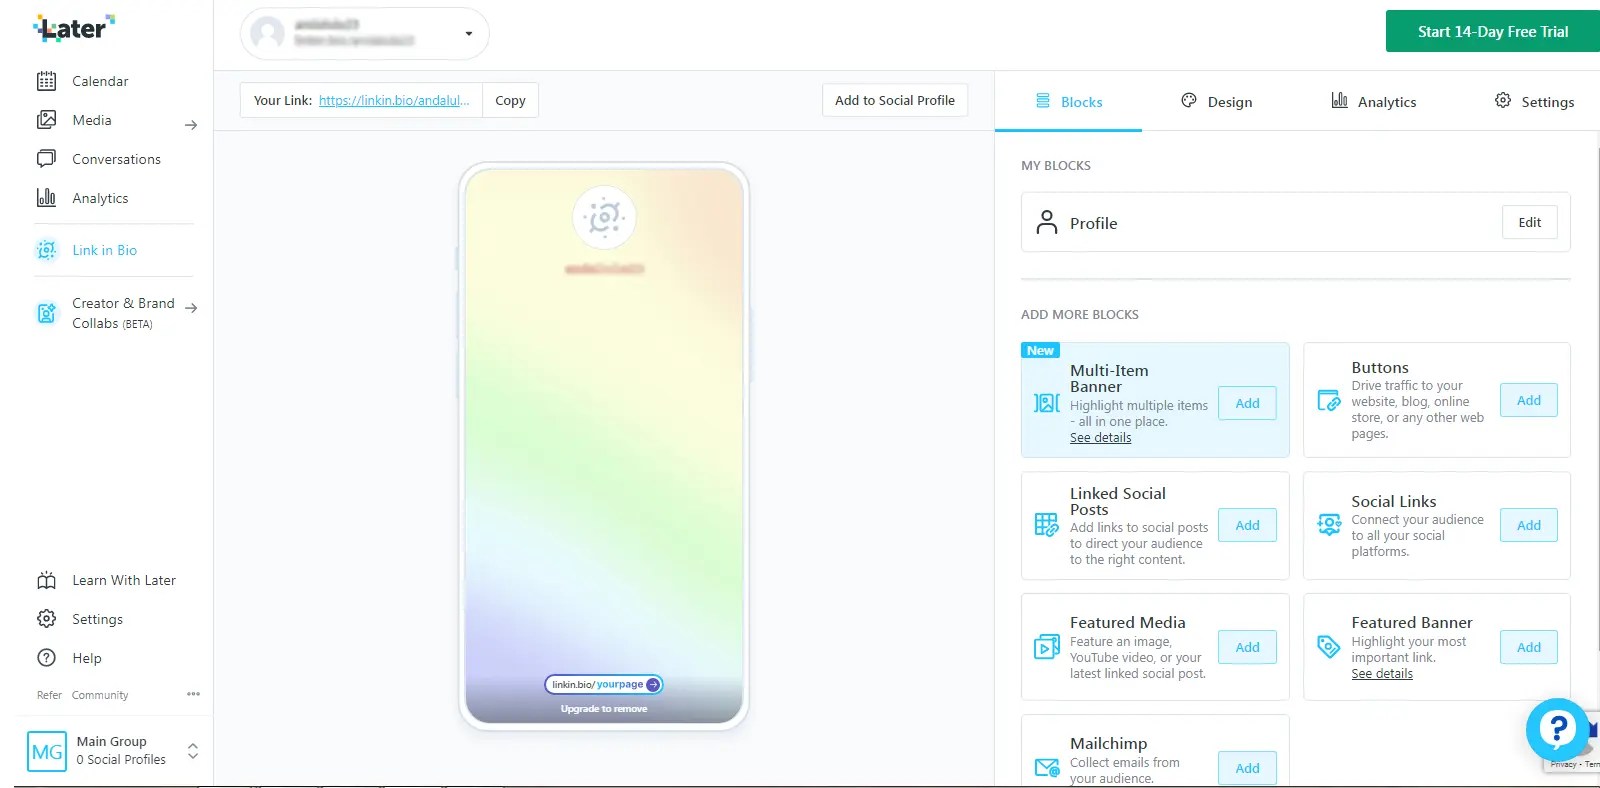This screenshot has width=1600, height=788.
Task: Click the three-dots more icon
Action: pos(193,694)
